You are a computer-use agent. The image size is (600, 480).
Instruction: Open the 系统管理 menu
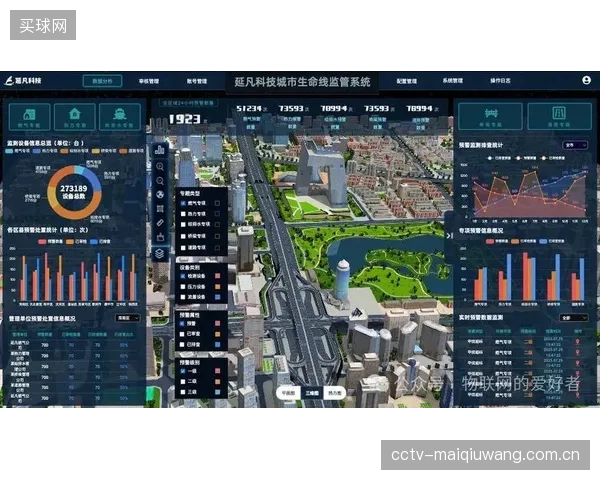[453, 81]
